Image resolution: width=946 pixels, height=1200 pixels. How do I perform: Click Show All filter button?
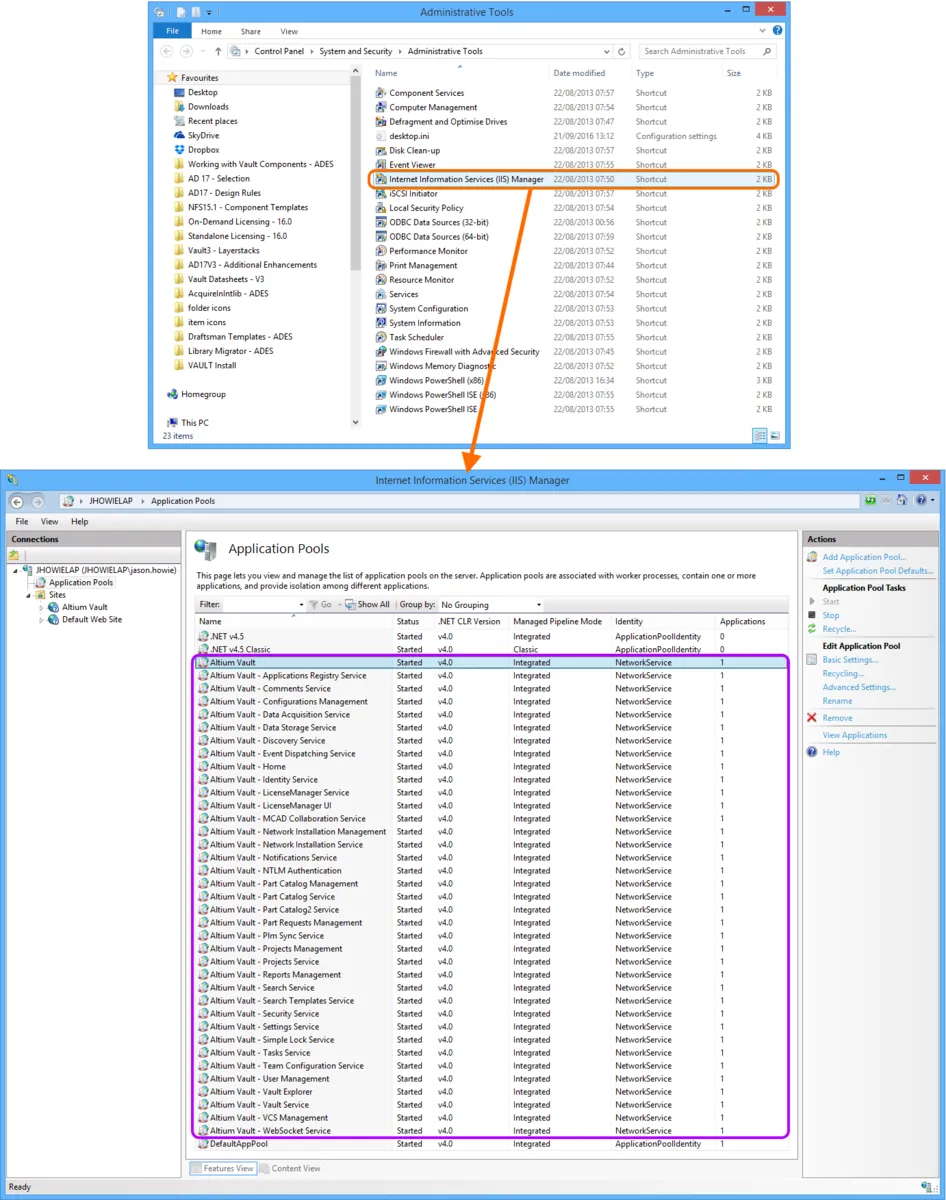[x=368, y=605]
